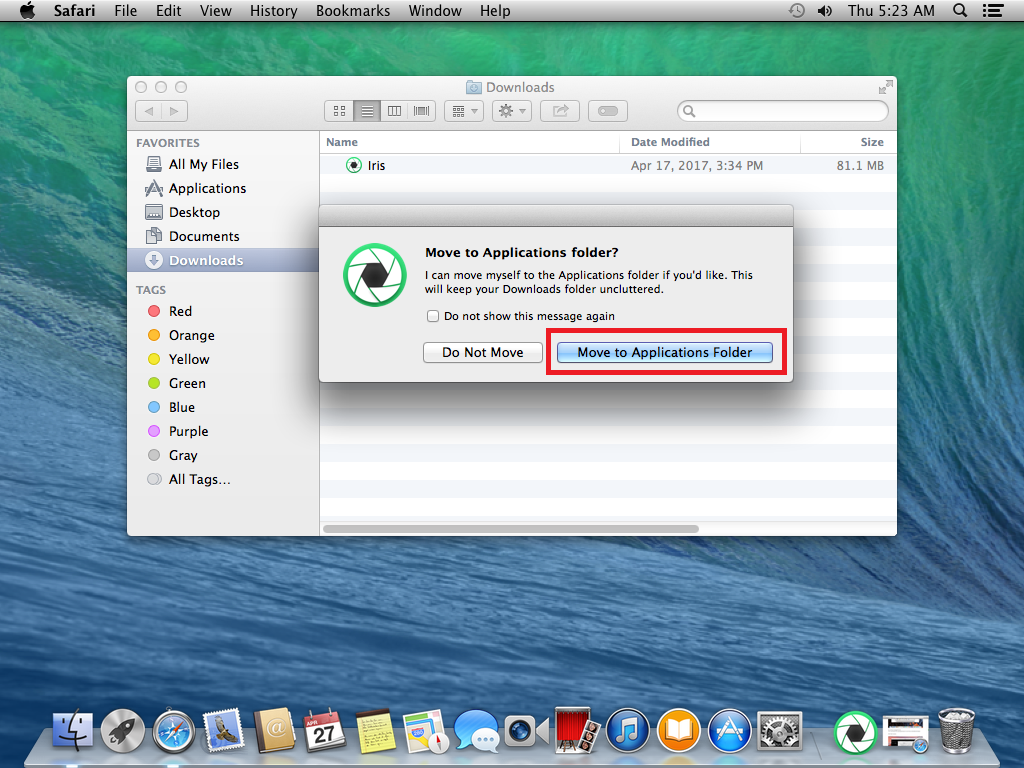This screenshot has height=768, width=1024.
Task: Click the Edit Tags toolbar button
Action: click(x=608, y=111)
